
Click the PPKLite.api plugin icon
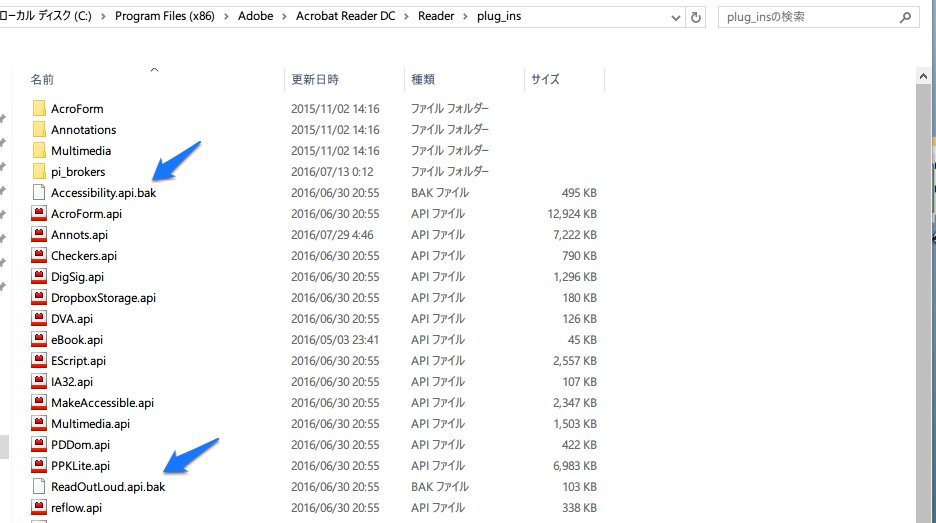(39, 465)
